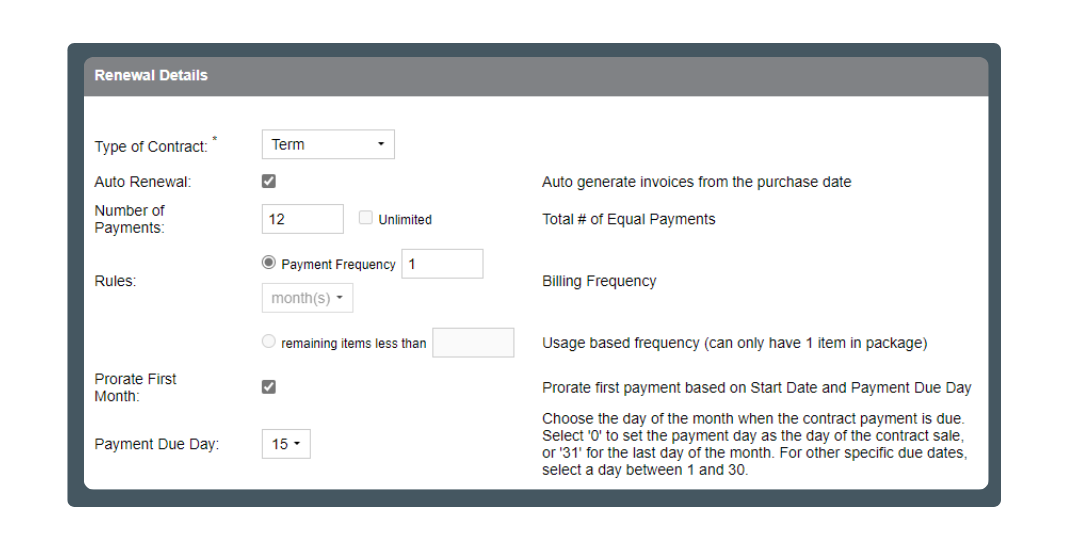Click the Rules label
The height and width of the screenshot is (550, 1080).
tap(115, 281)
